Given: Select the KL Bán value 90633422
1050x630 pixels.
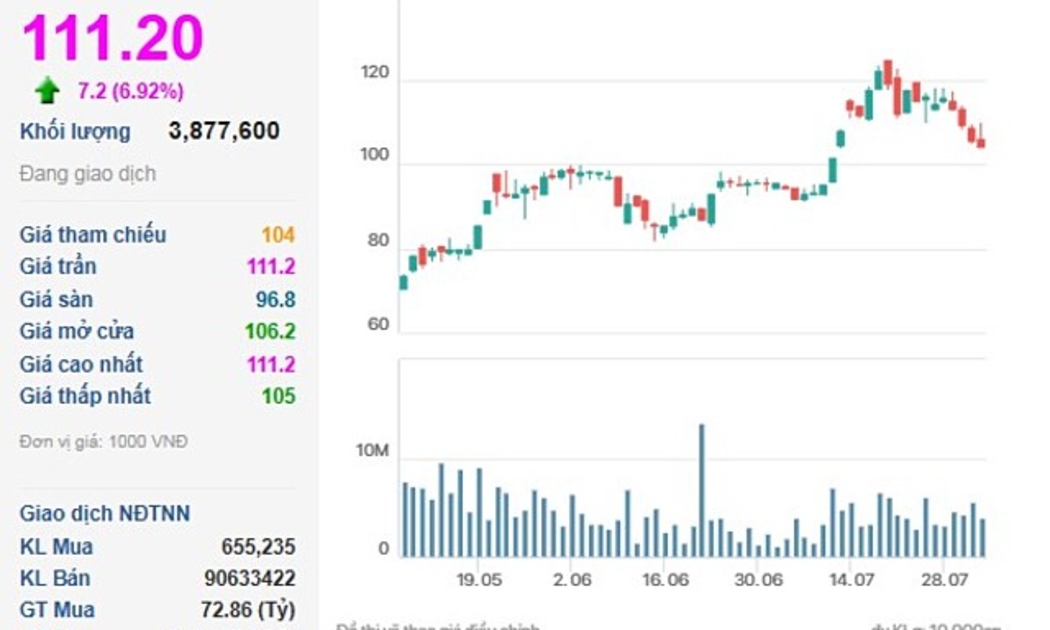Looking at the screenshot, I should [x=249, y=578].
